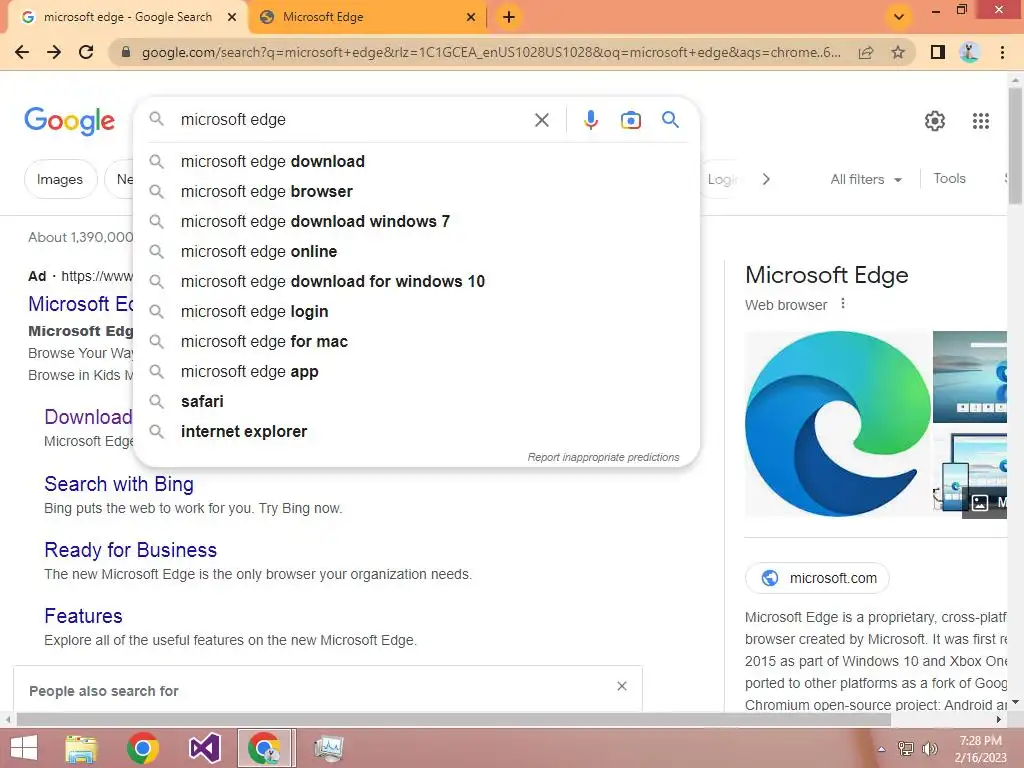Viewport: 1024px width, 768px height.
Task: Open the All filters dropdown
Action: [x=866, y=179]
